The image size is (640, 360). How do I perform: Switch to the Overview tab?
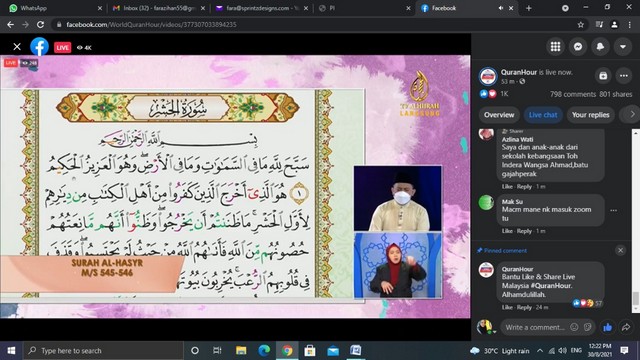(499, 115)
